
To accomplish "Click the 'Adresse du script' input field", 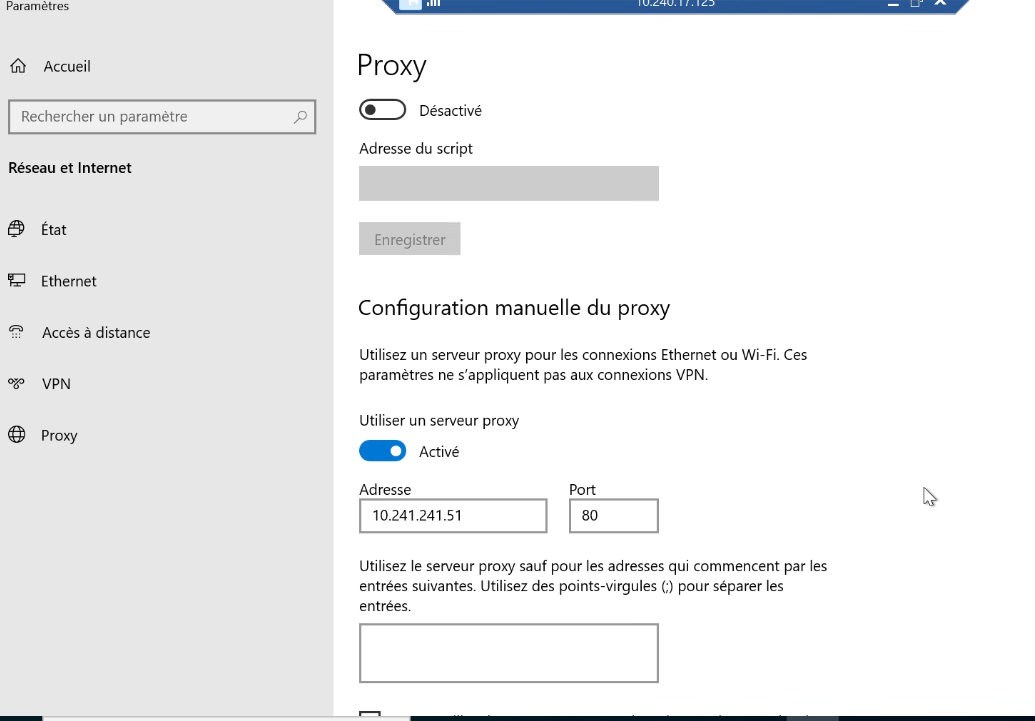I will (508, 183).
